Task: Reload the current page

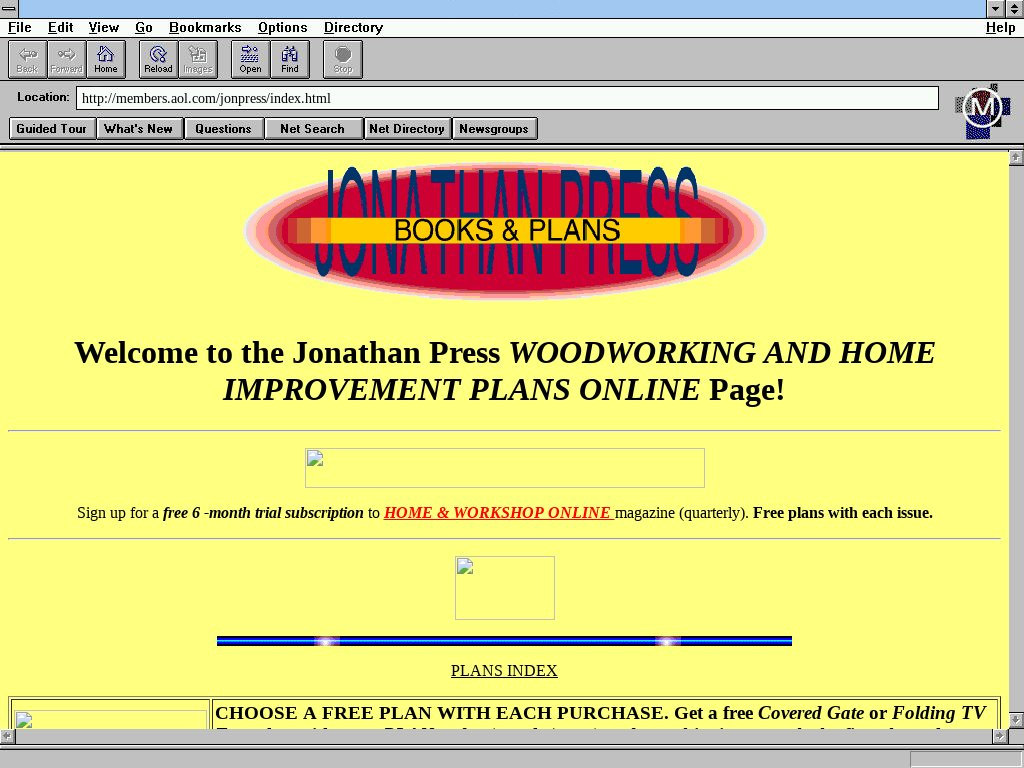Action: [x=158, y=59]
